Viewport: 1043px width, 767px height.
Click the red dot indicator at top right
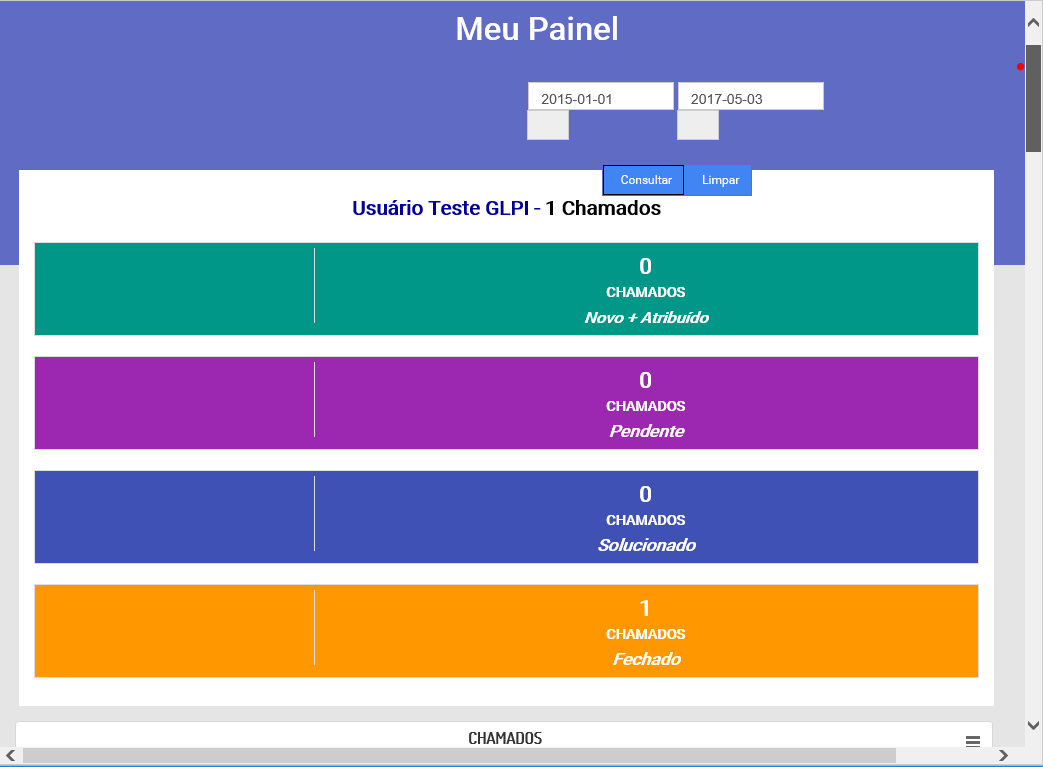(1020, 67)
